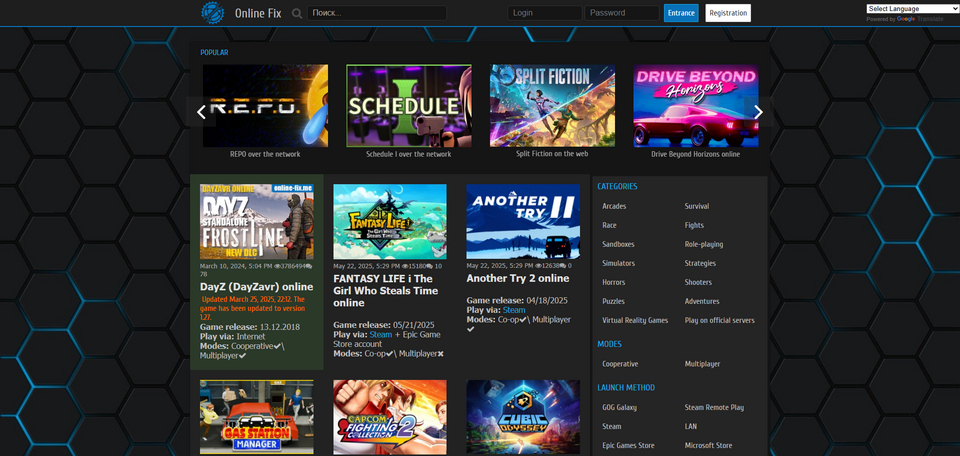Select the Role-playing category
Screen dimensions: 960x456
(704, 244)
